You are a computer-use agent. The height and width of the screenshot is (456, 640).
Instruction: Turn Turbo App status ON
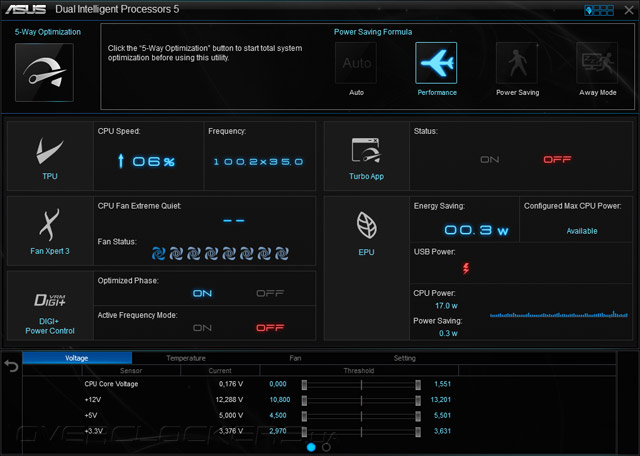coord(489,160)
